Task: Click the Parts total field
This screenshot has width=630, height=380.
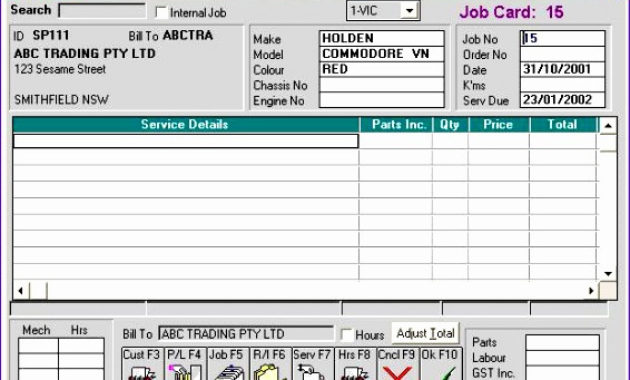Action: tap(562, 343)
